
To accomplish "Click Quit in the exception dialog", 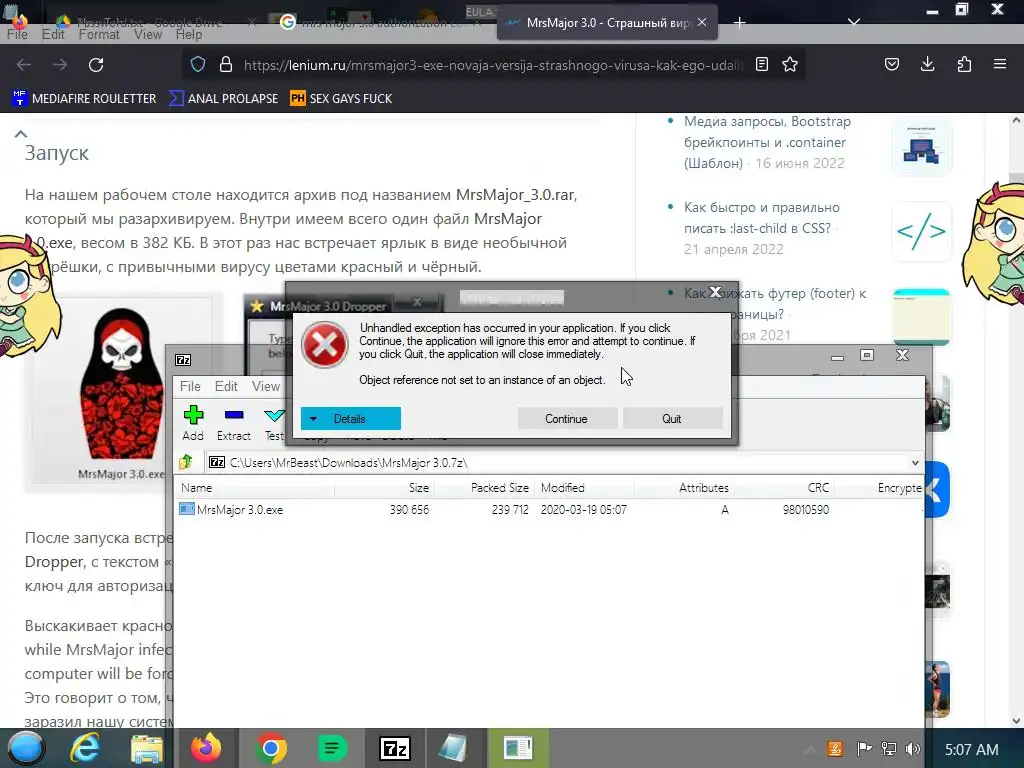I will pos(672,419).
